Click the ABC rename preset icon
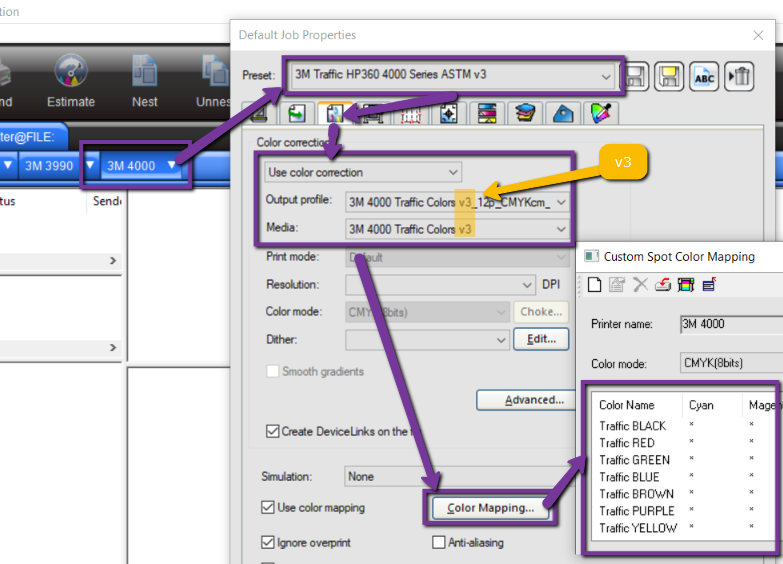The height and width of the screenshot is (564, 783). point(704,76)
